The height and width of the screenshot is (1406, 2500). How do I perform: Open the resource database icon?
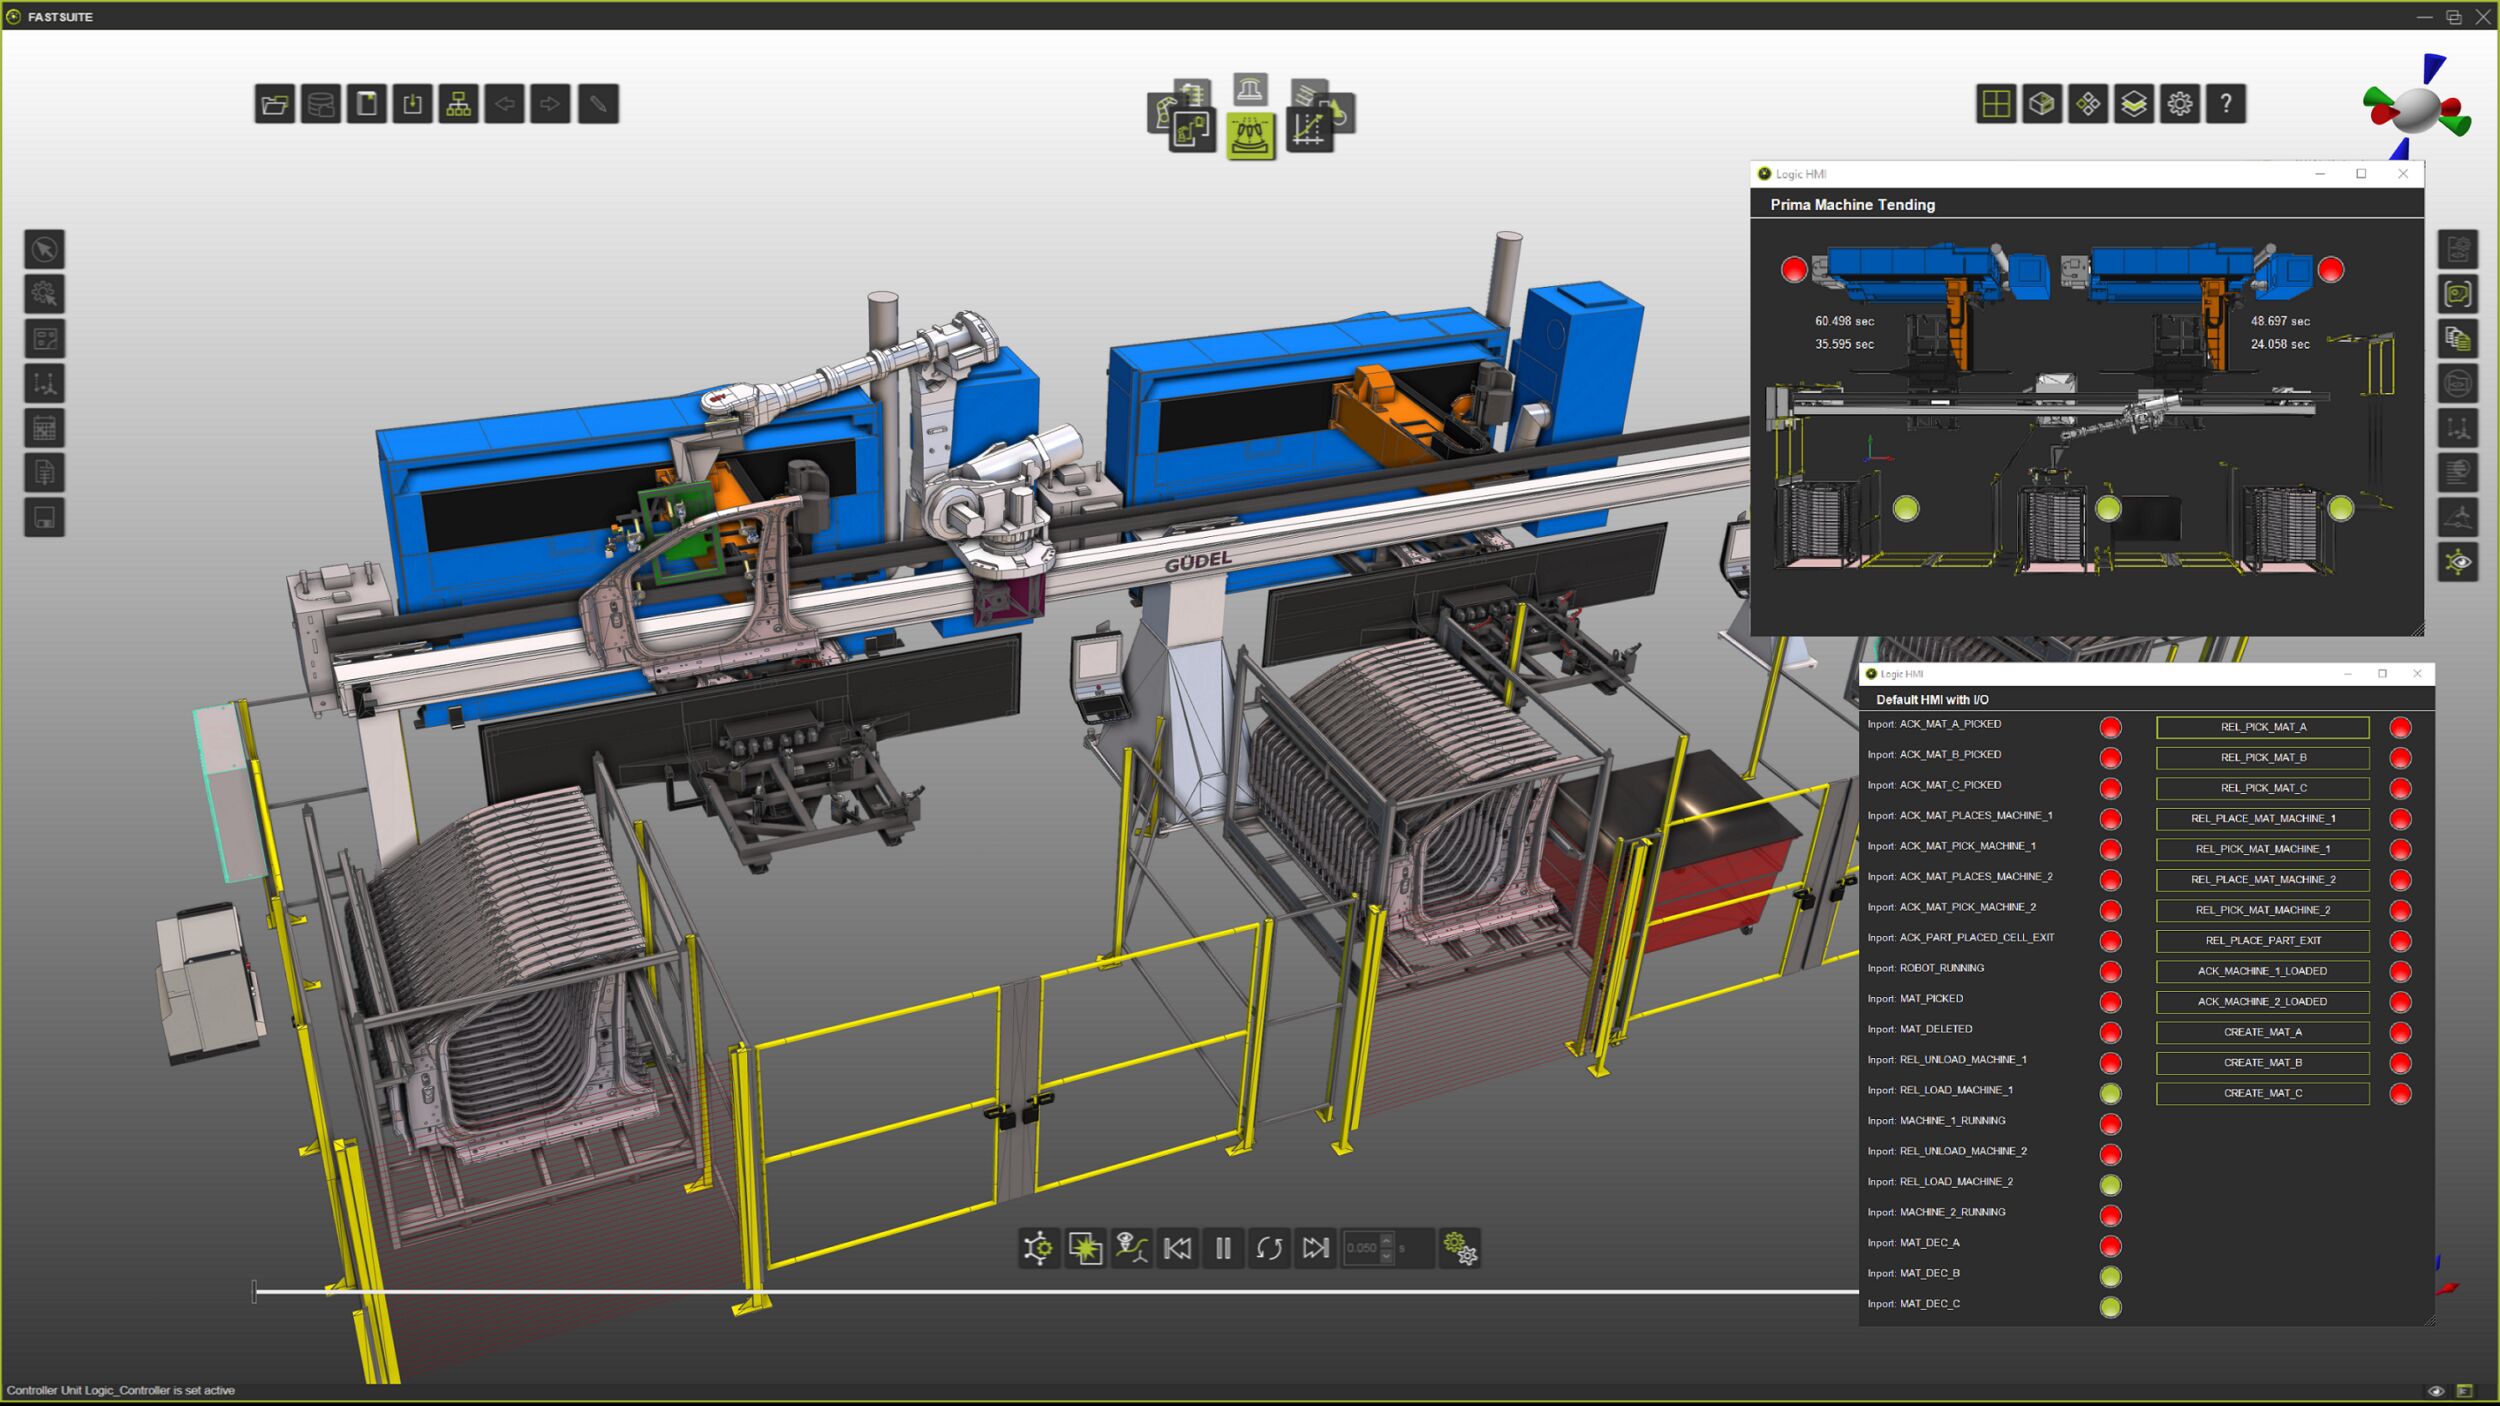pyautogui.click(x=320, y=103)
